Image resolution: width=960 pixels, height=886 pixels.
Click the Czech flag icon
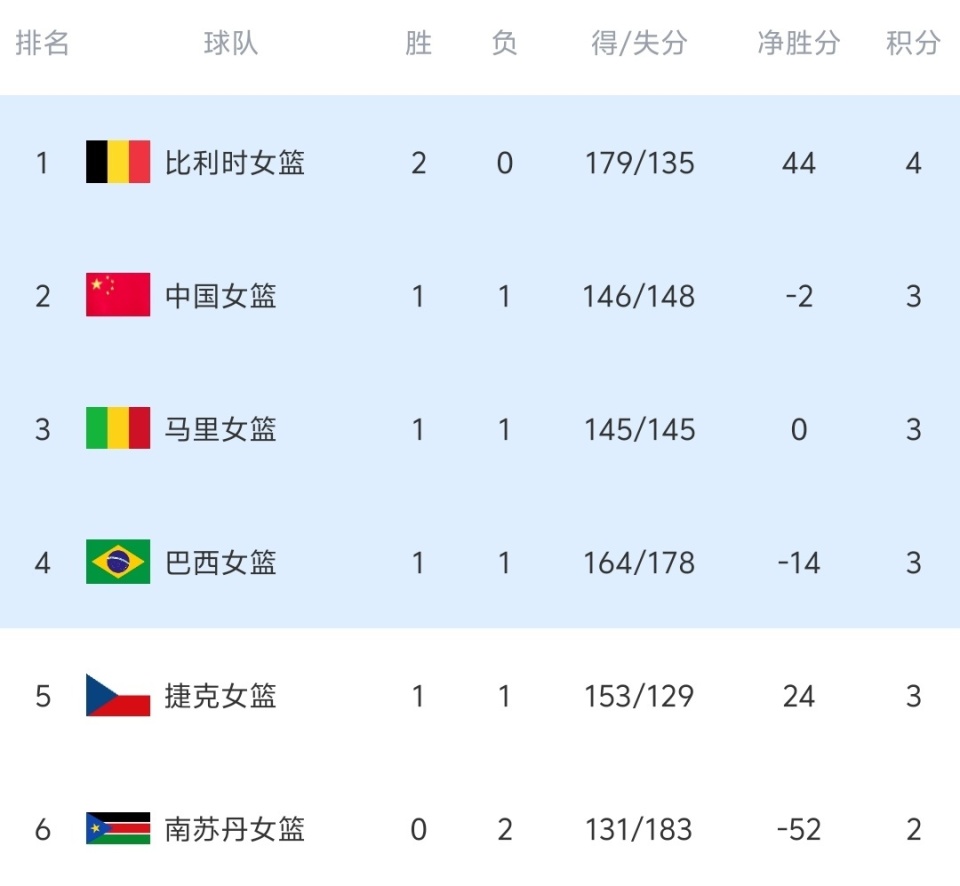(118, 696)
